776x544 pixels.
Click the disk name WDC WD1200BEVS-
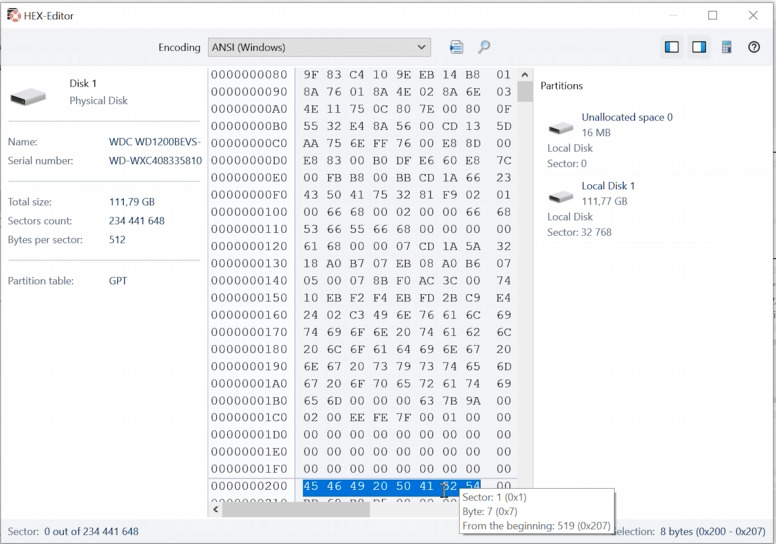(x=154, y=142)
